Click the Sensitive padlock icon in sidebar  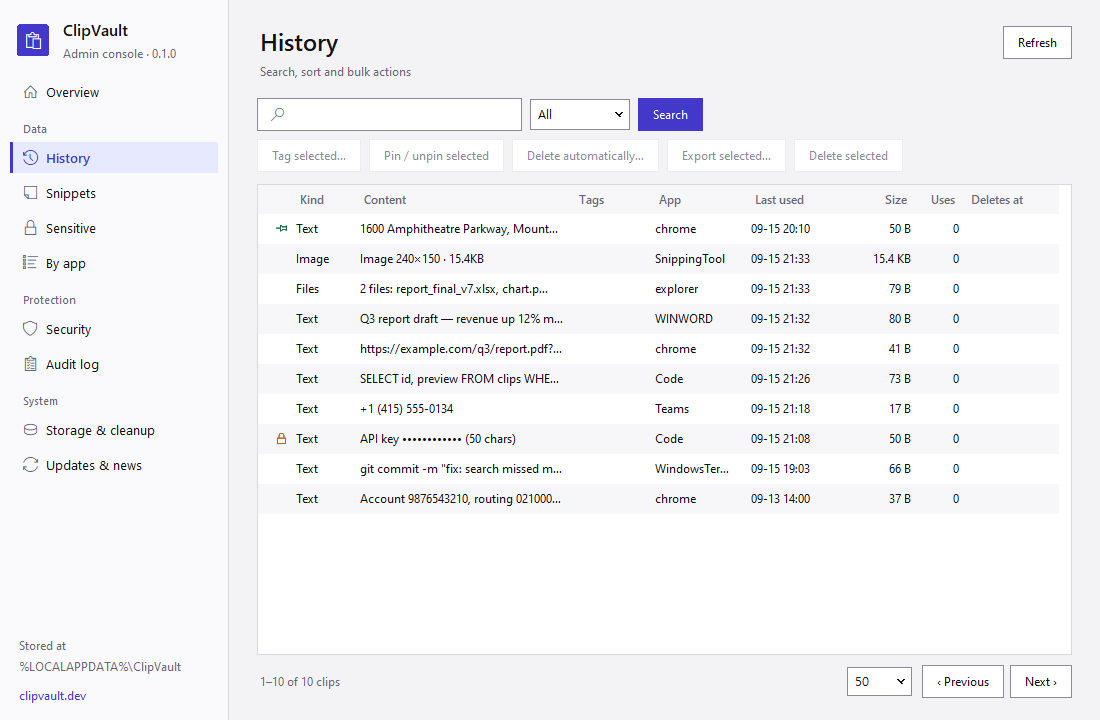(30, 228)
